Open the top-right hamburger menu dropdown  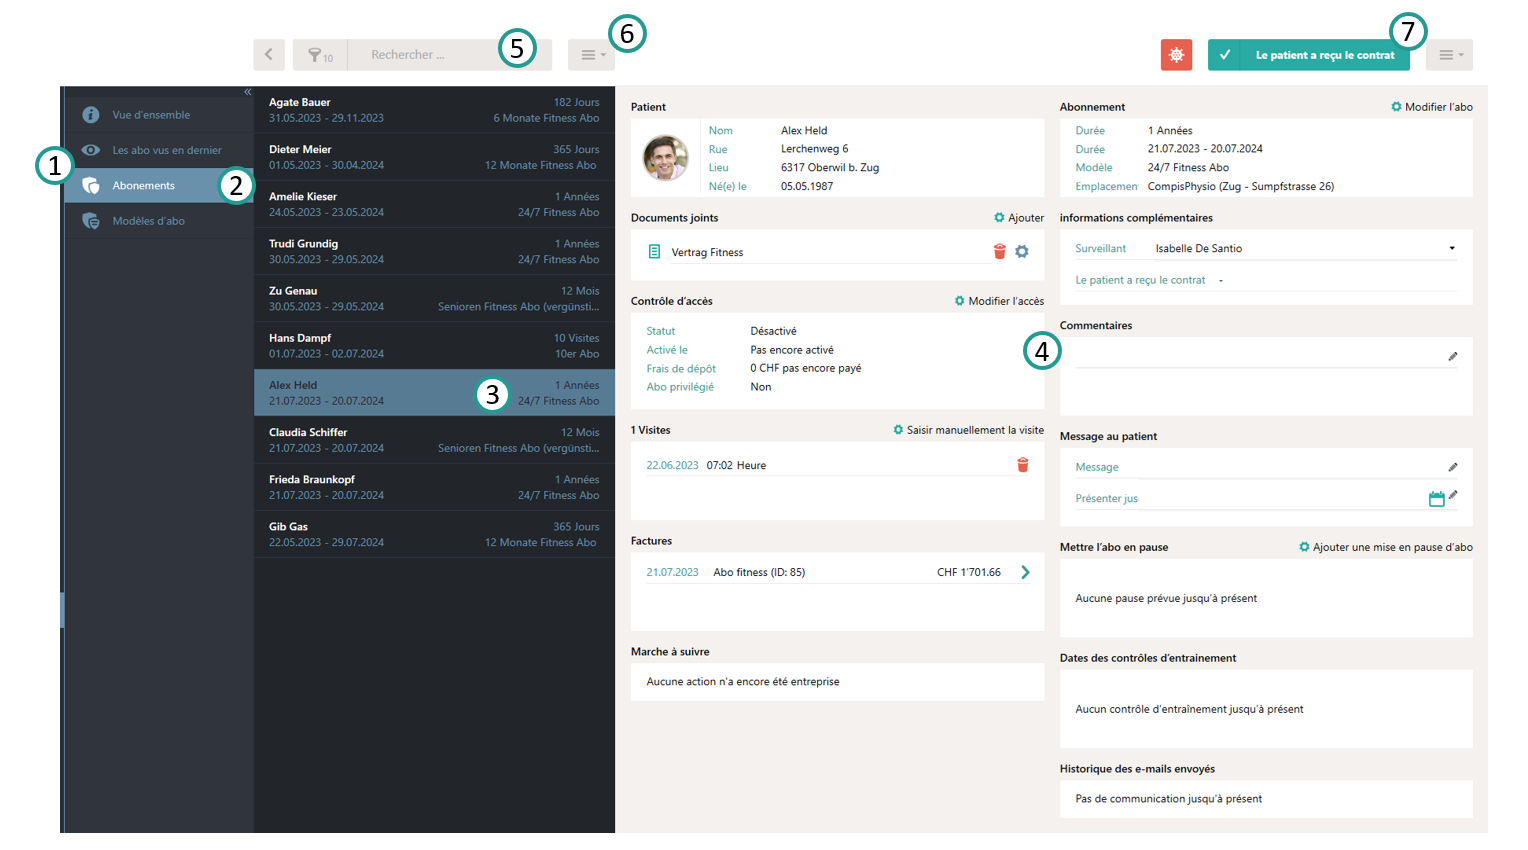[1449, 55]
